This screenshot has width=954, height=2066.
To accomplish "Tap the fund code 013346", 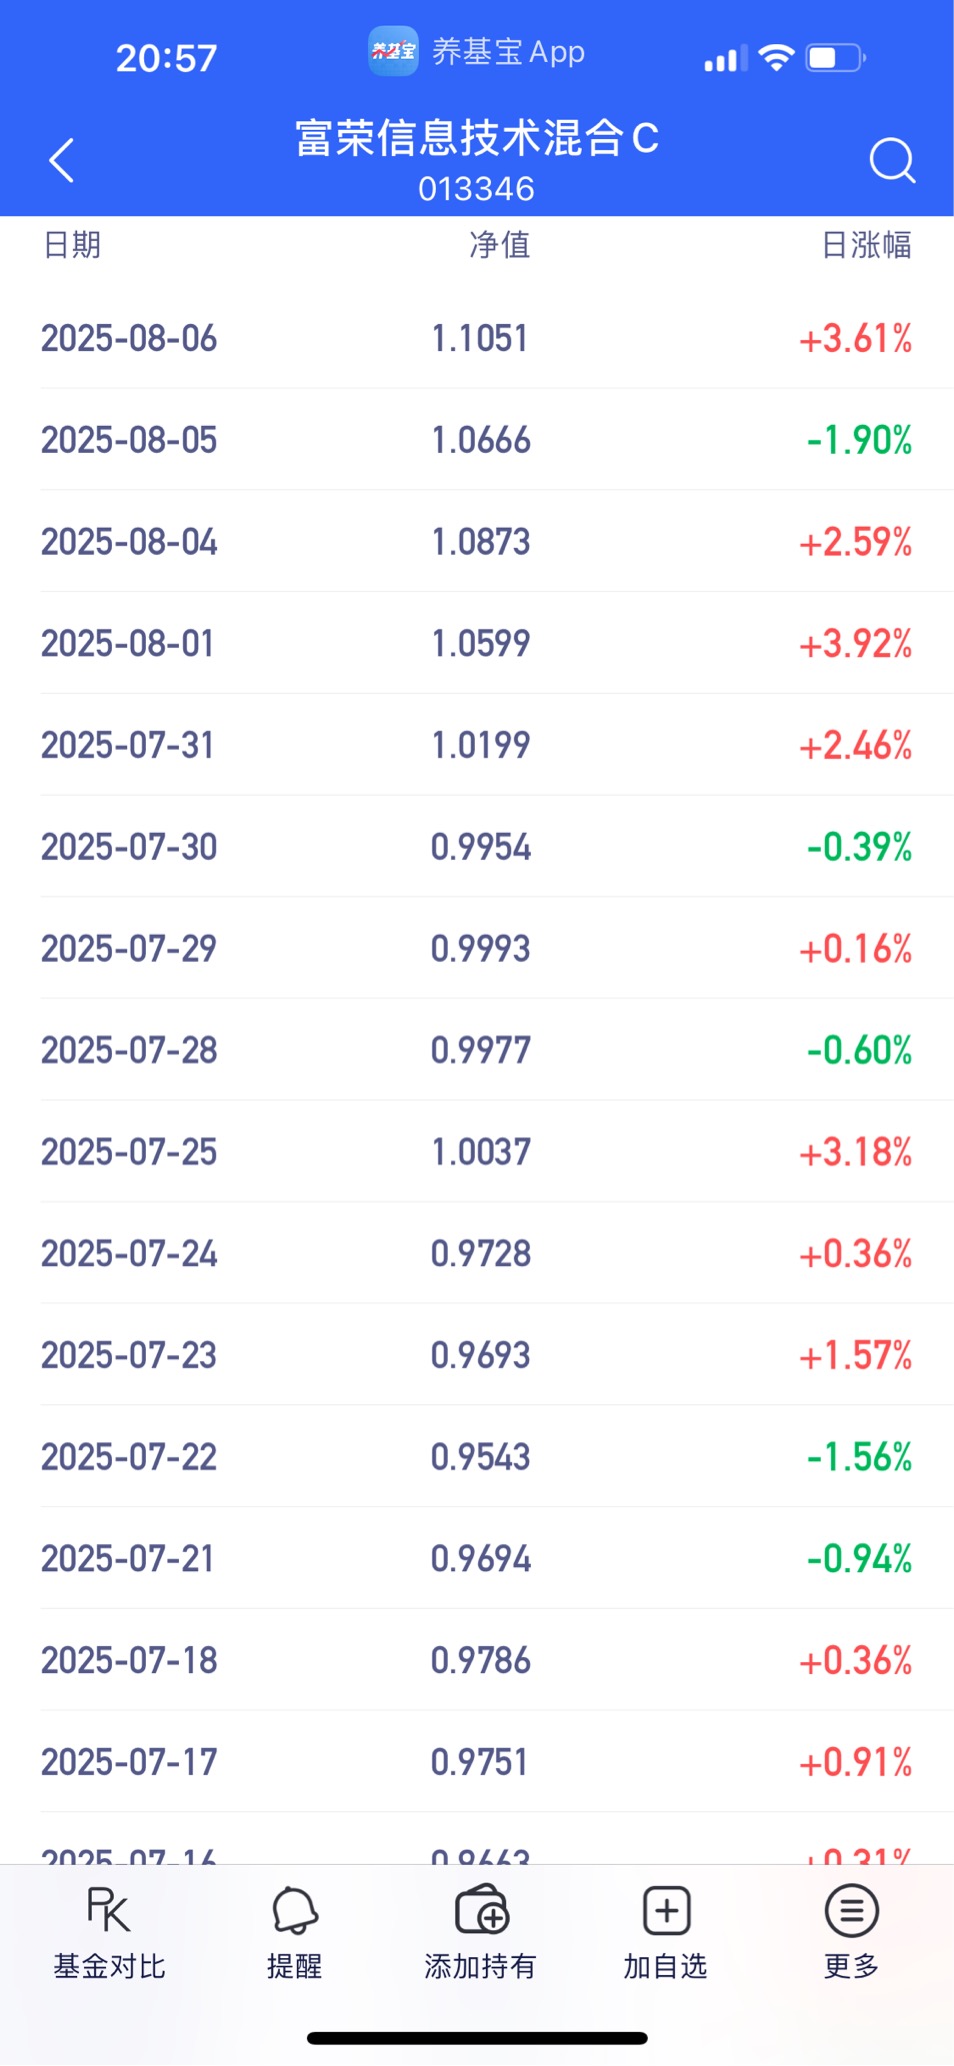I will coord(477,189).
